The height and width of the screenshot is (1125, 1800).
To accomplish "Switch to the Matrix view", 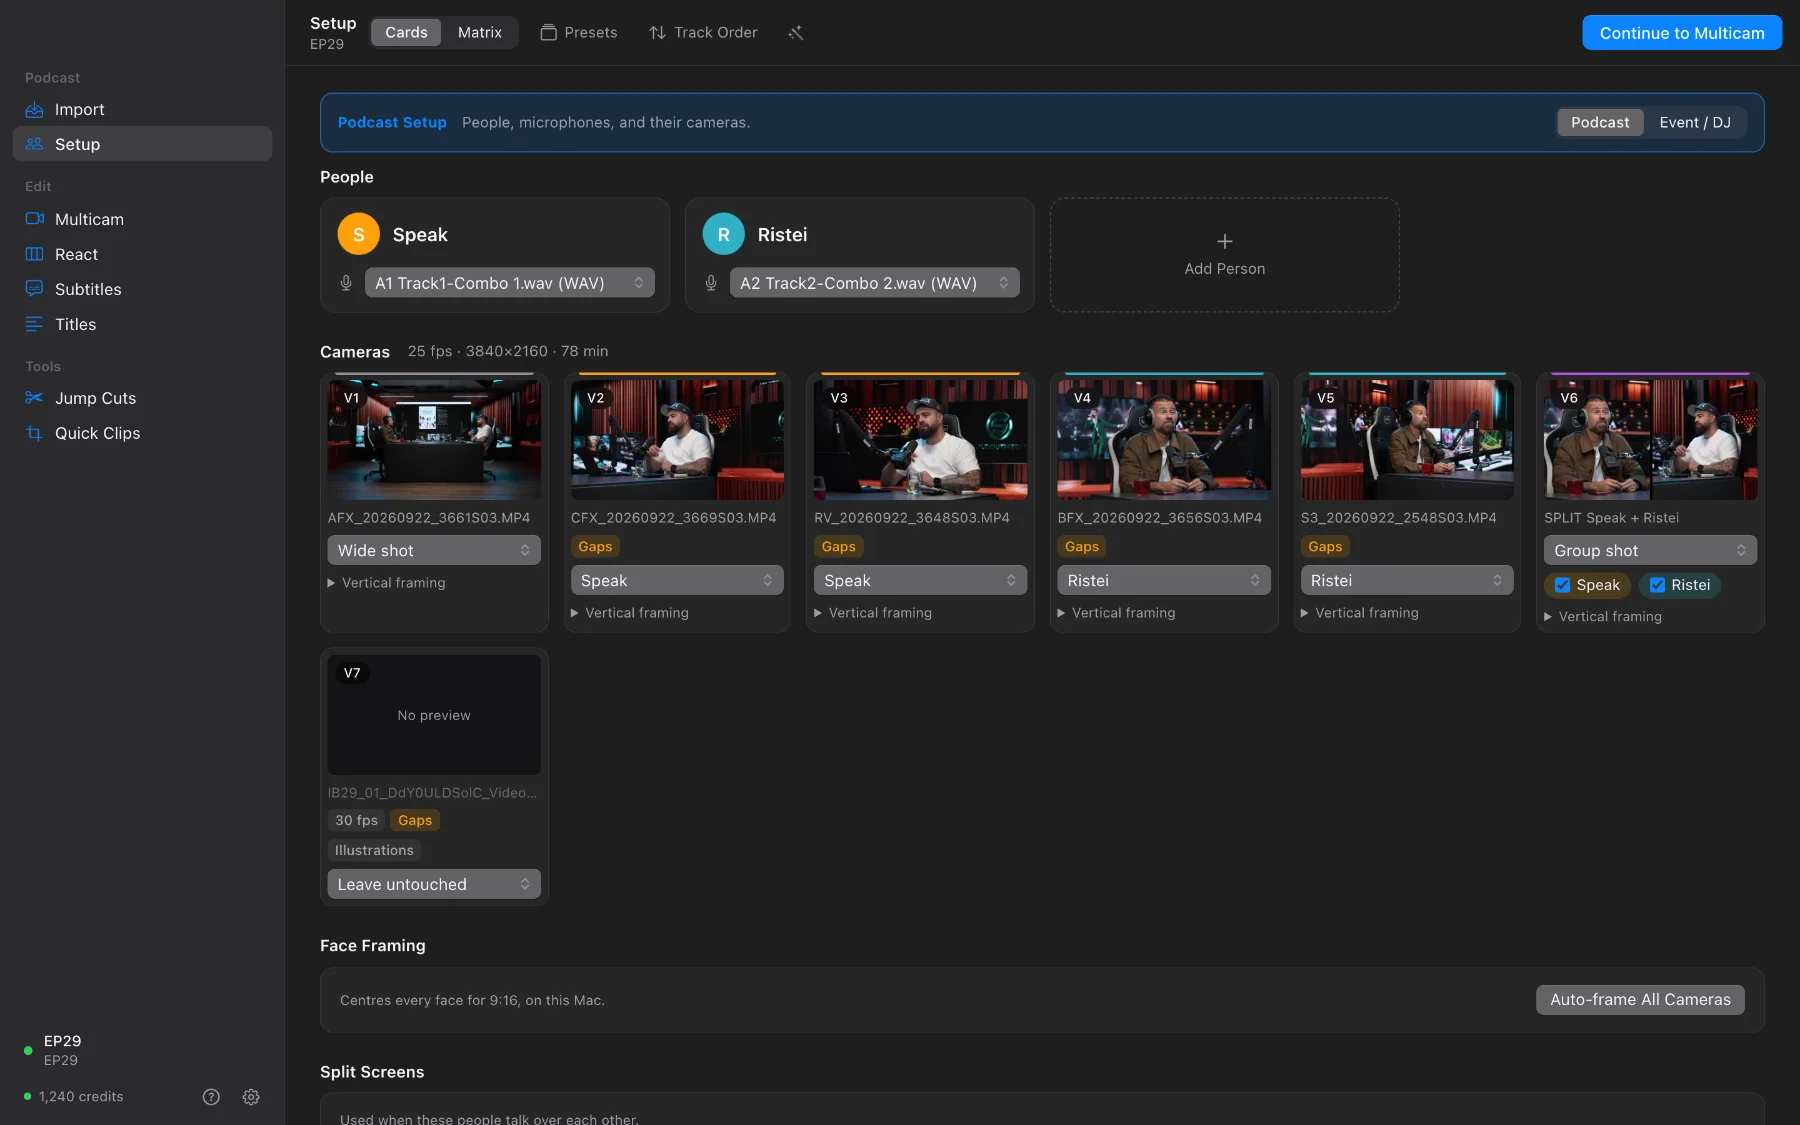I will point(480,33).
